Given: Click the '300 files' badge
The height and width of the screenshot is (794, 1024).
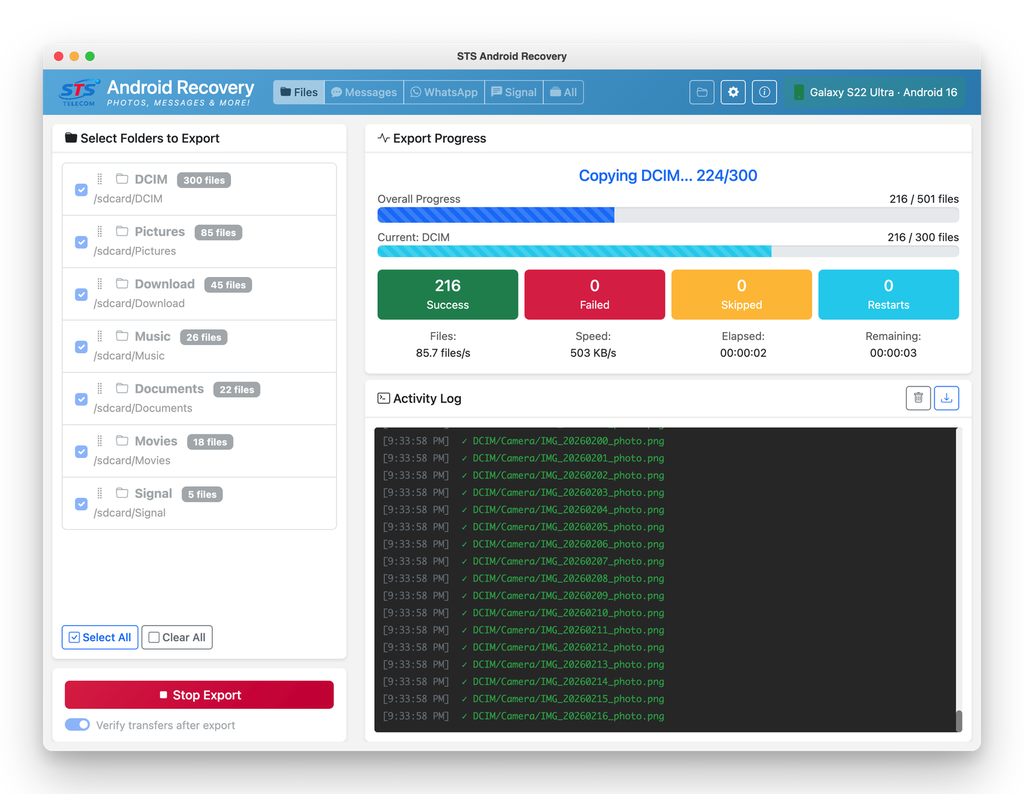Looking at the screenshot, I should coord(204,180).
